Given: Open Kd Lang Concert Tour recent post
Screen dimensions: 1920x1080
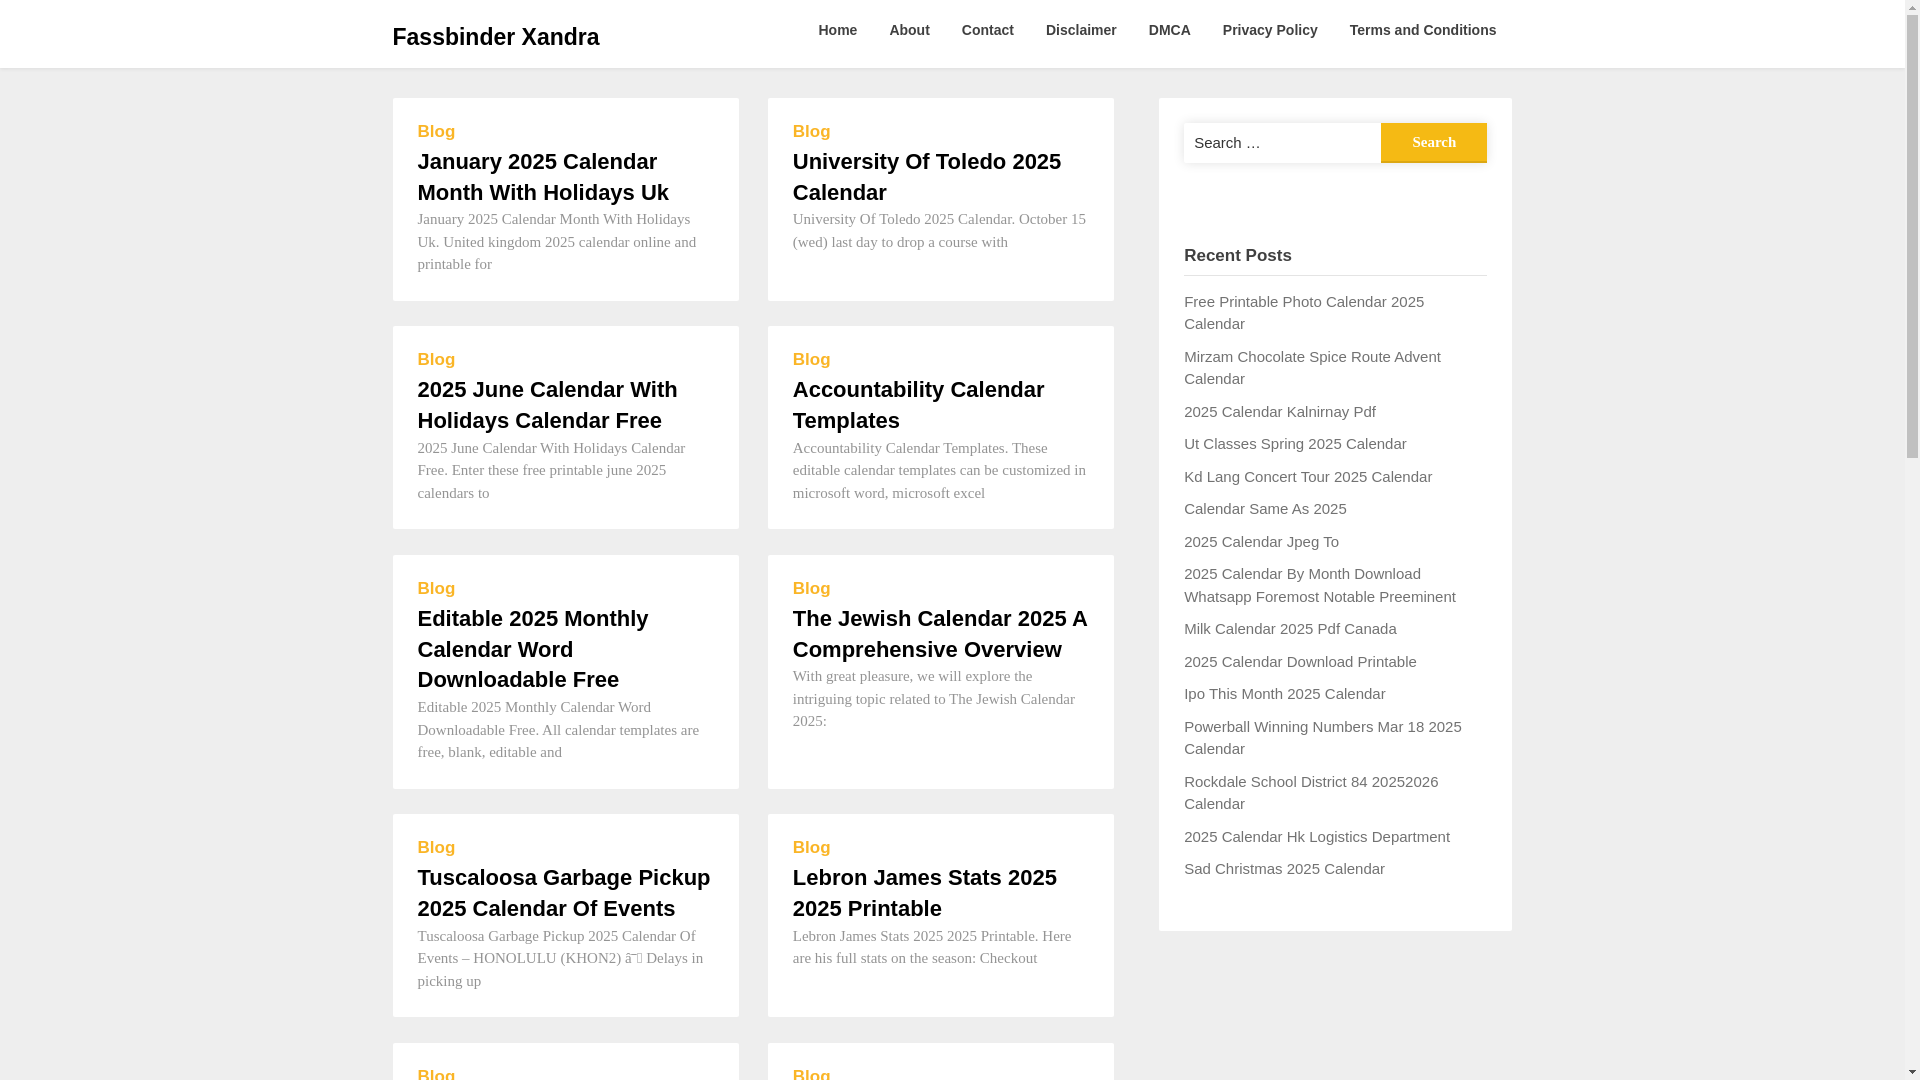Looking at the screenshot, I should 1307,477.
